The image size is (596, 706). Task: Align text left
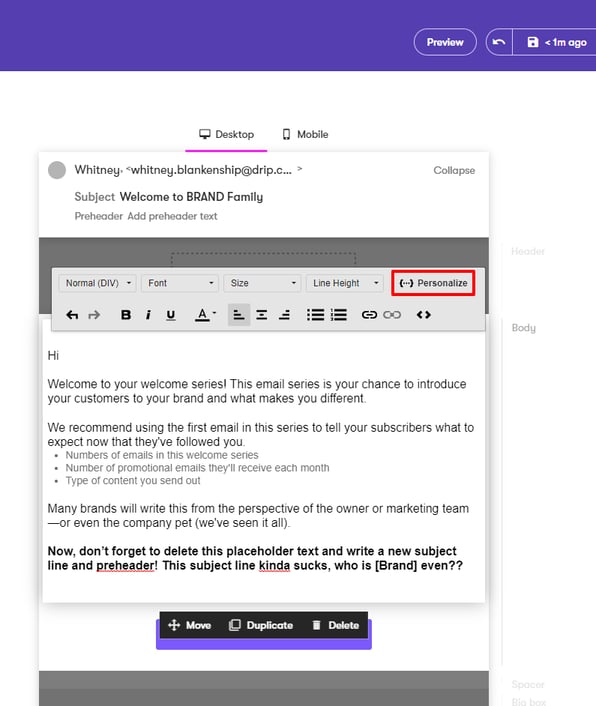pyautogui.click(x=239, y=315)
